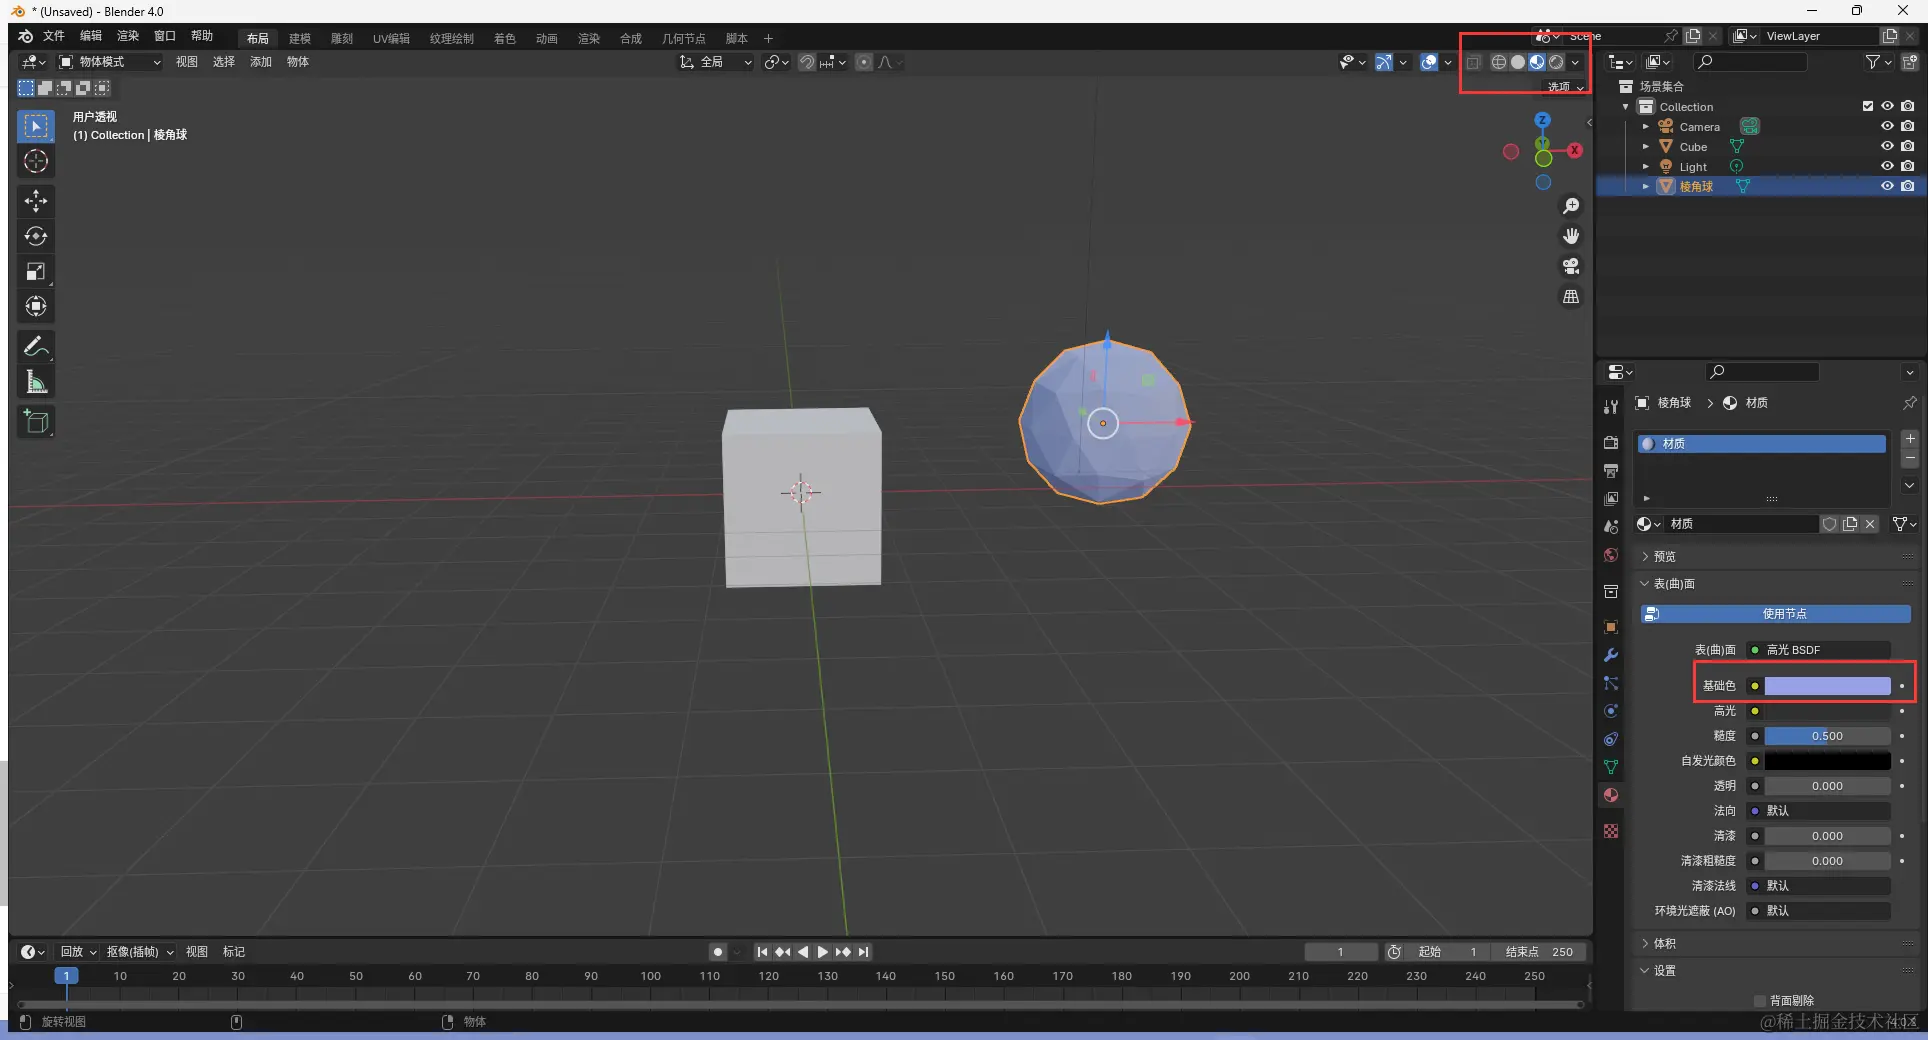Open the 物体模式 mode dropdown
Viewport: 1928px width, 1040px height.
point(109,62)
